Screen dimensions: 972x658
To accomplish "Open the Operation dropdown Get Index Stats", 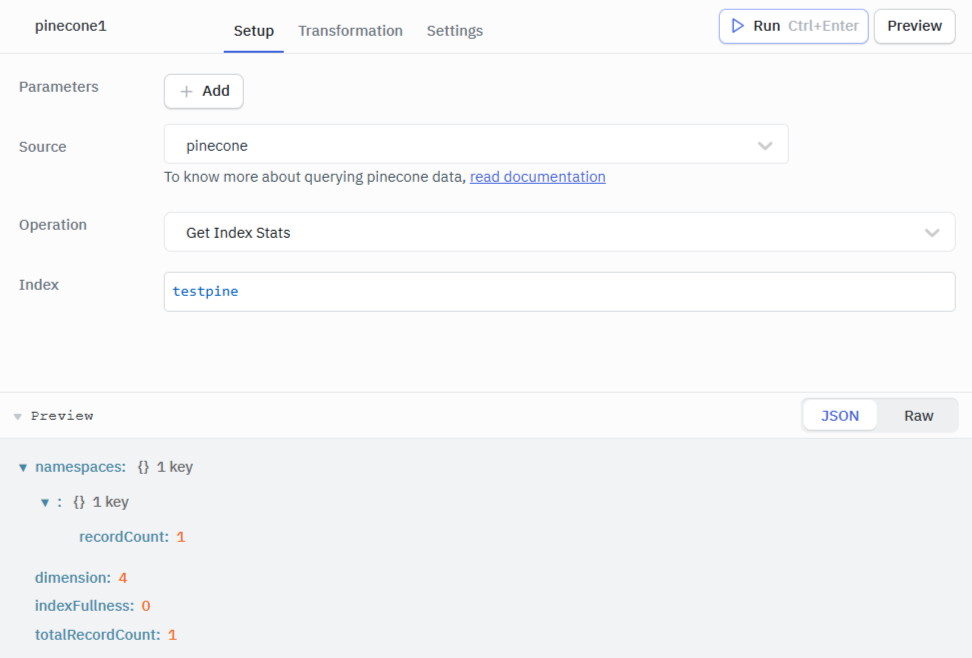I will [x=559, y=232].
